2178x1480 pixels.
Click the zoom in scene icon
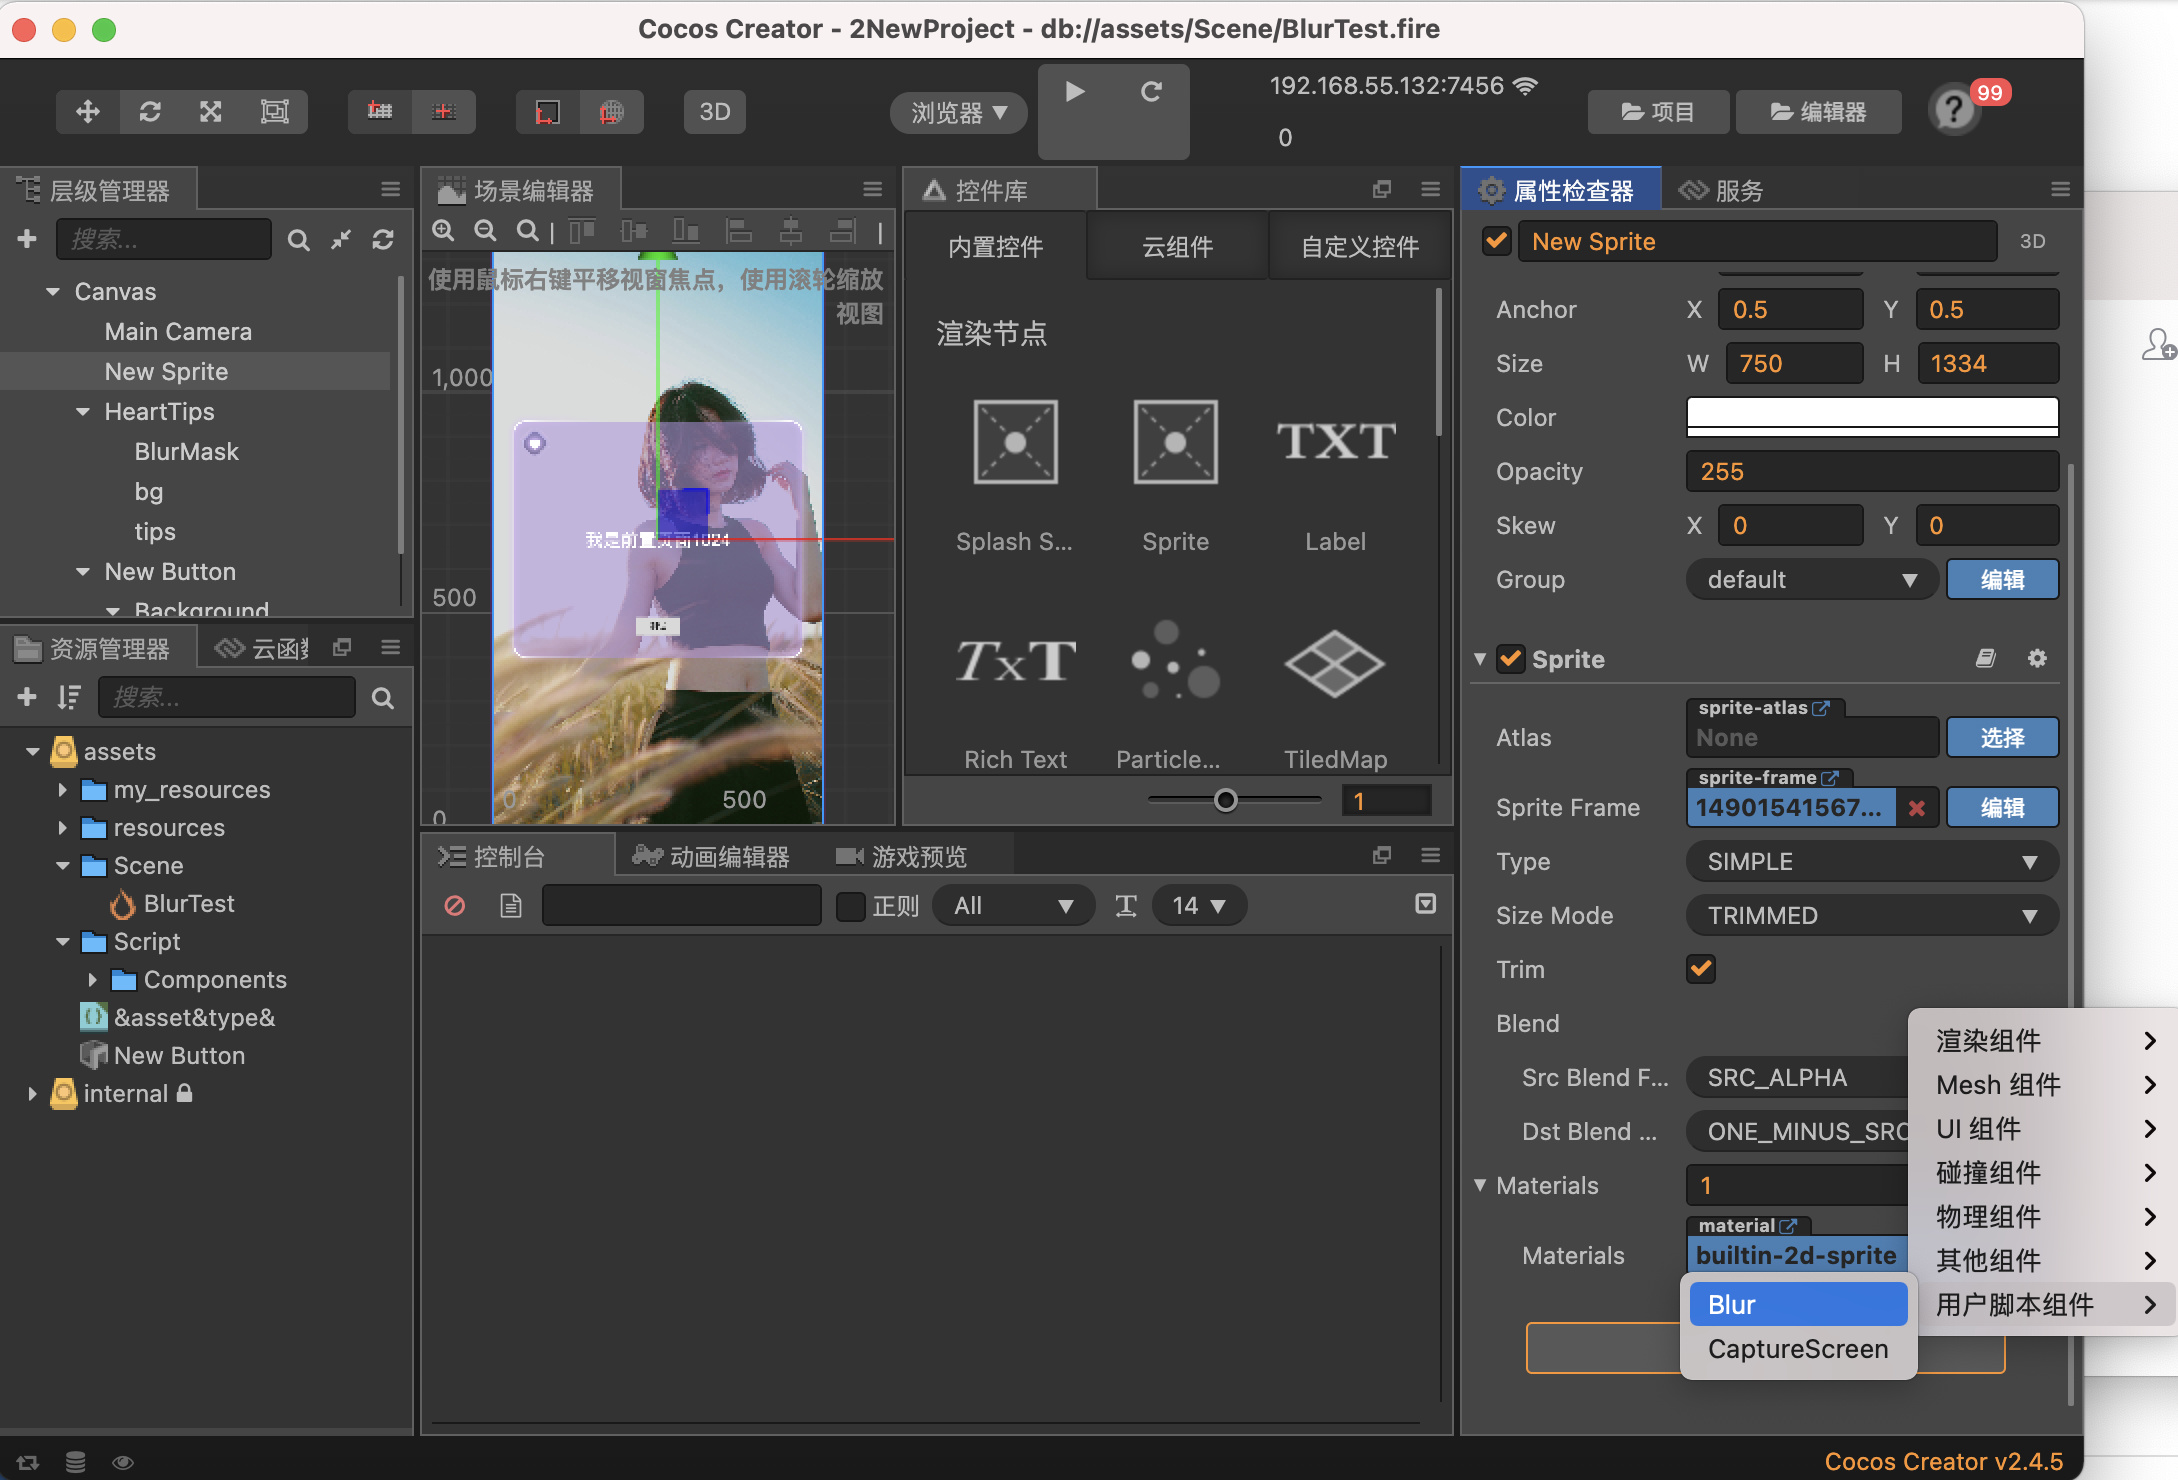tap(443, 231)
